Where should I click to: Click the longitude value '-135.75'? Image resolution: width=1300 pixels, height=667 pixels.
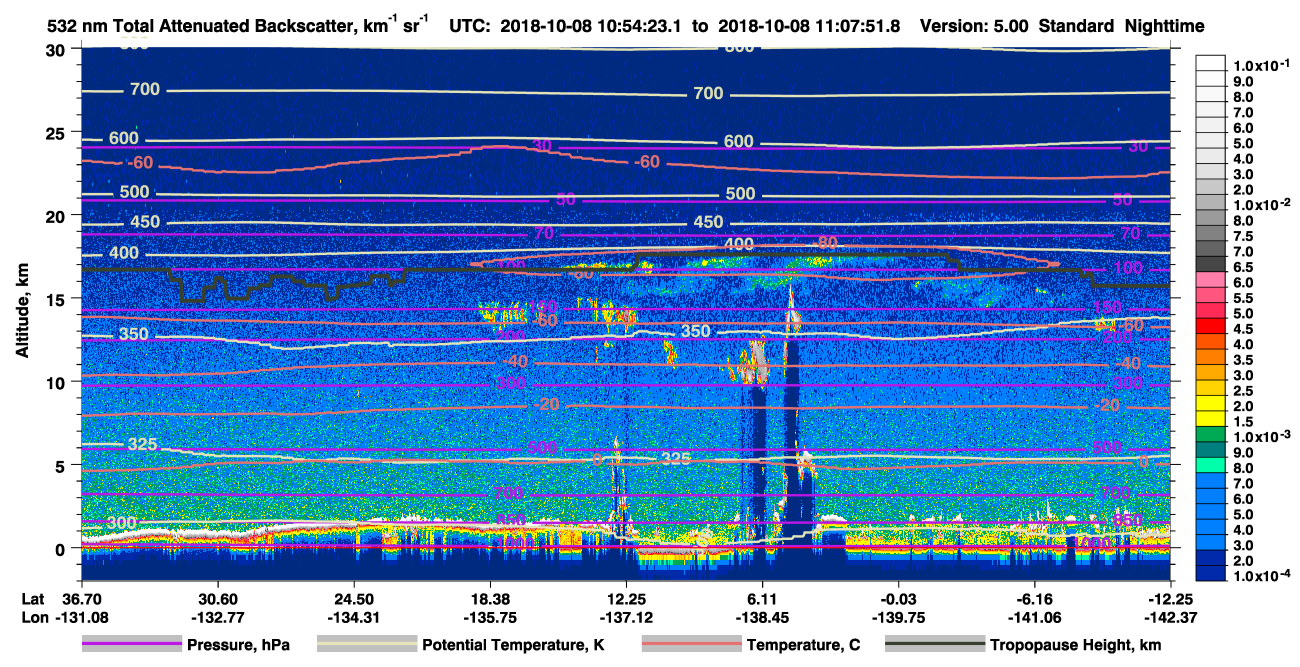[490, 618]
